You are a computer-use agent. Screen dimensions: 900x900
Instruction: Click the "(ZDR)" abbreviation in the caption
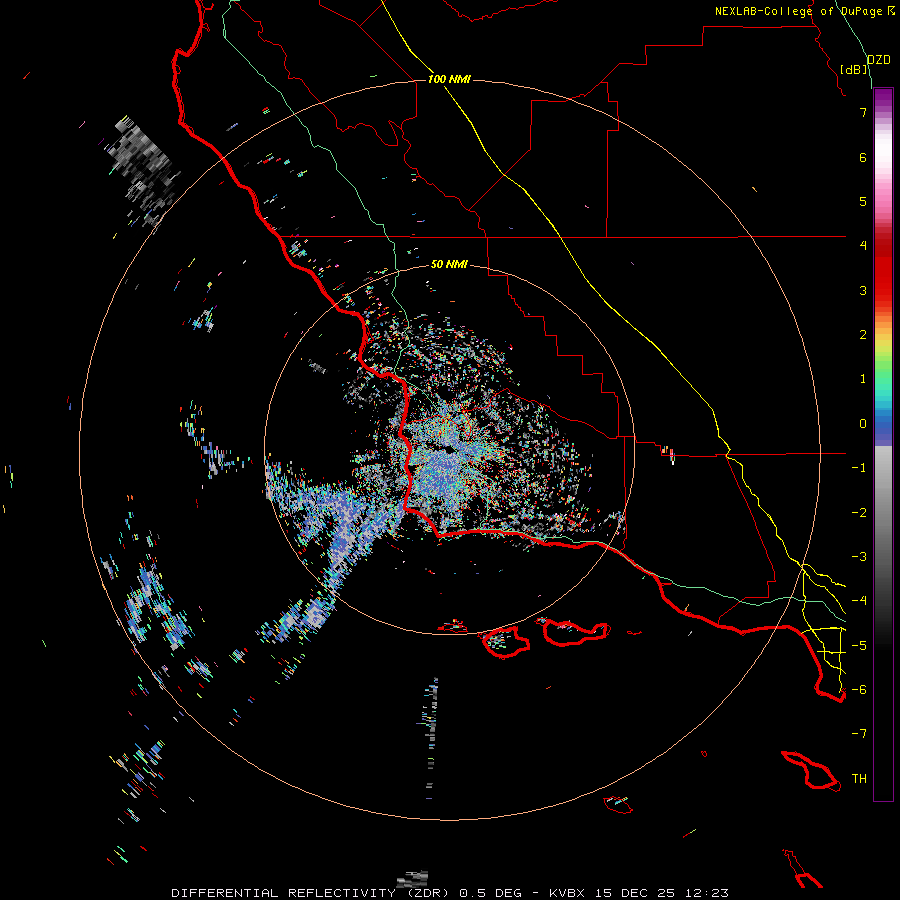tap(430, 893)
